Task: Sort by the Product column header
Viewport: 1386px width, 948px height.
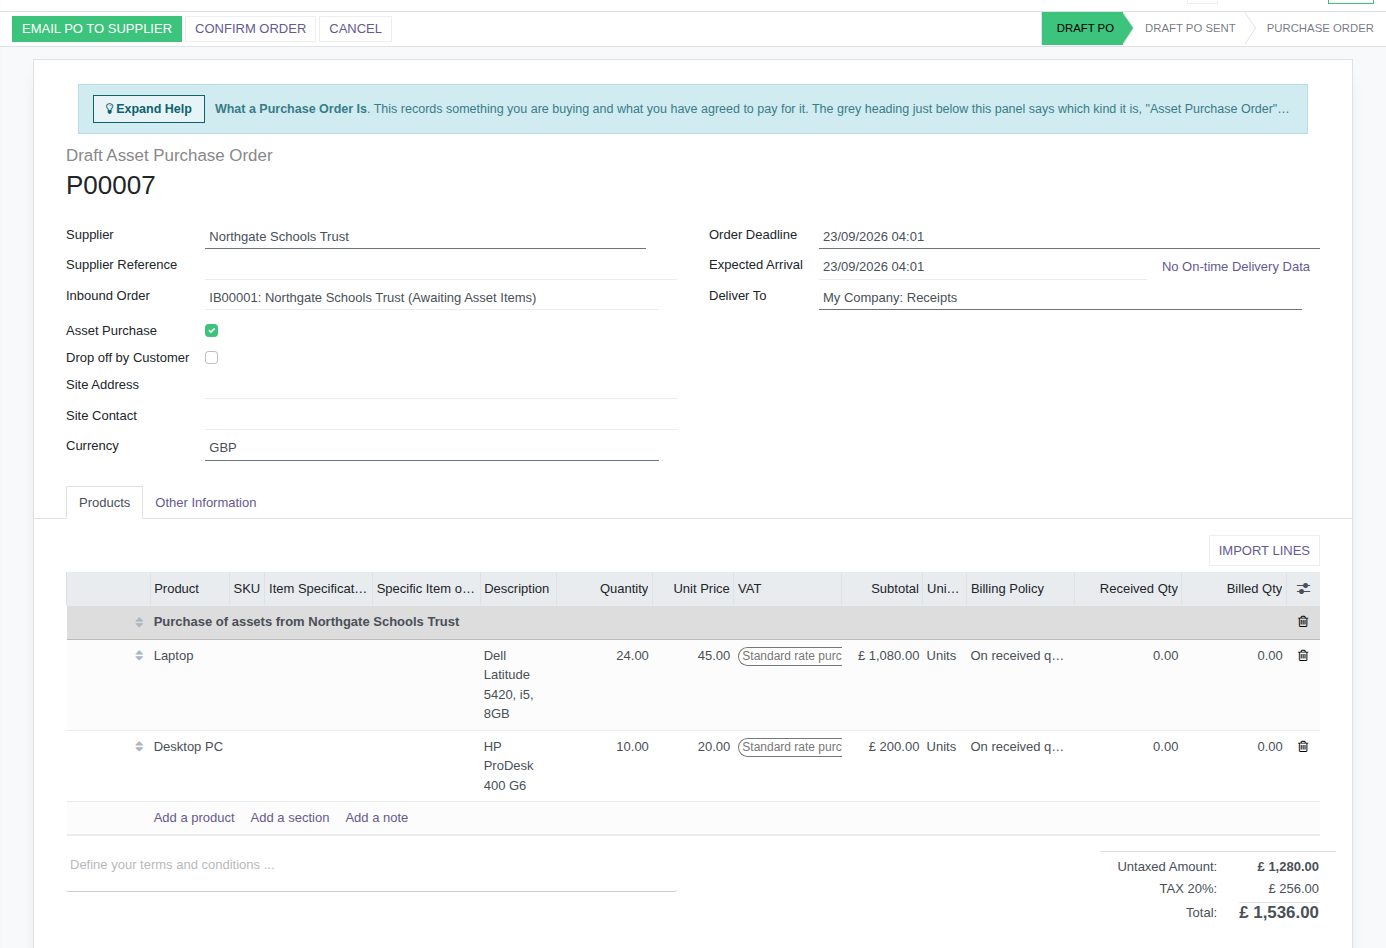Action: pyautogui.click(x=189, y=589)
